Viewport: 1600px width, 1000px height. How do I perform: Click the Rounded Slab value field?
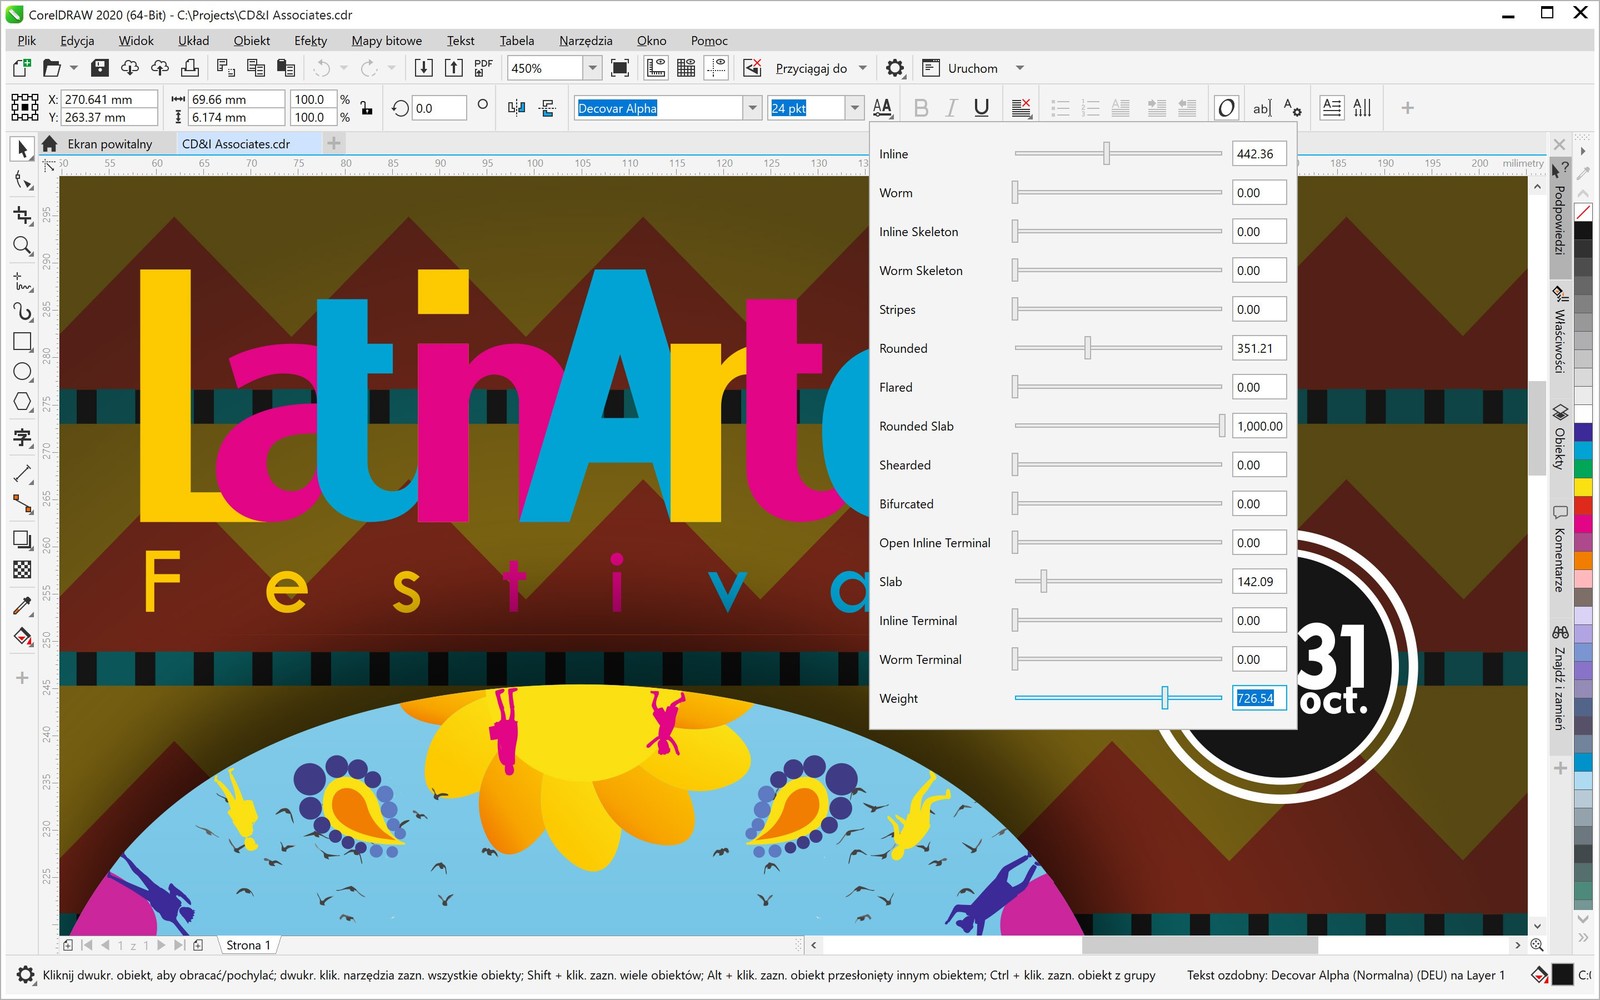[1259, 426]
